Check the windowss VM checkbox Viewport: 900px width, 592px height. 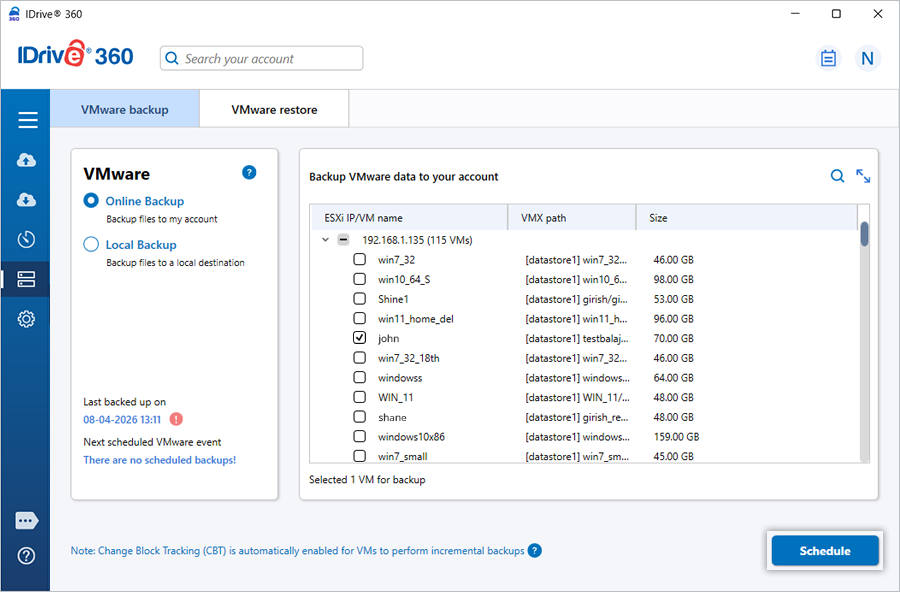359,377
